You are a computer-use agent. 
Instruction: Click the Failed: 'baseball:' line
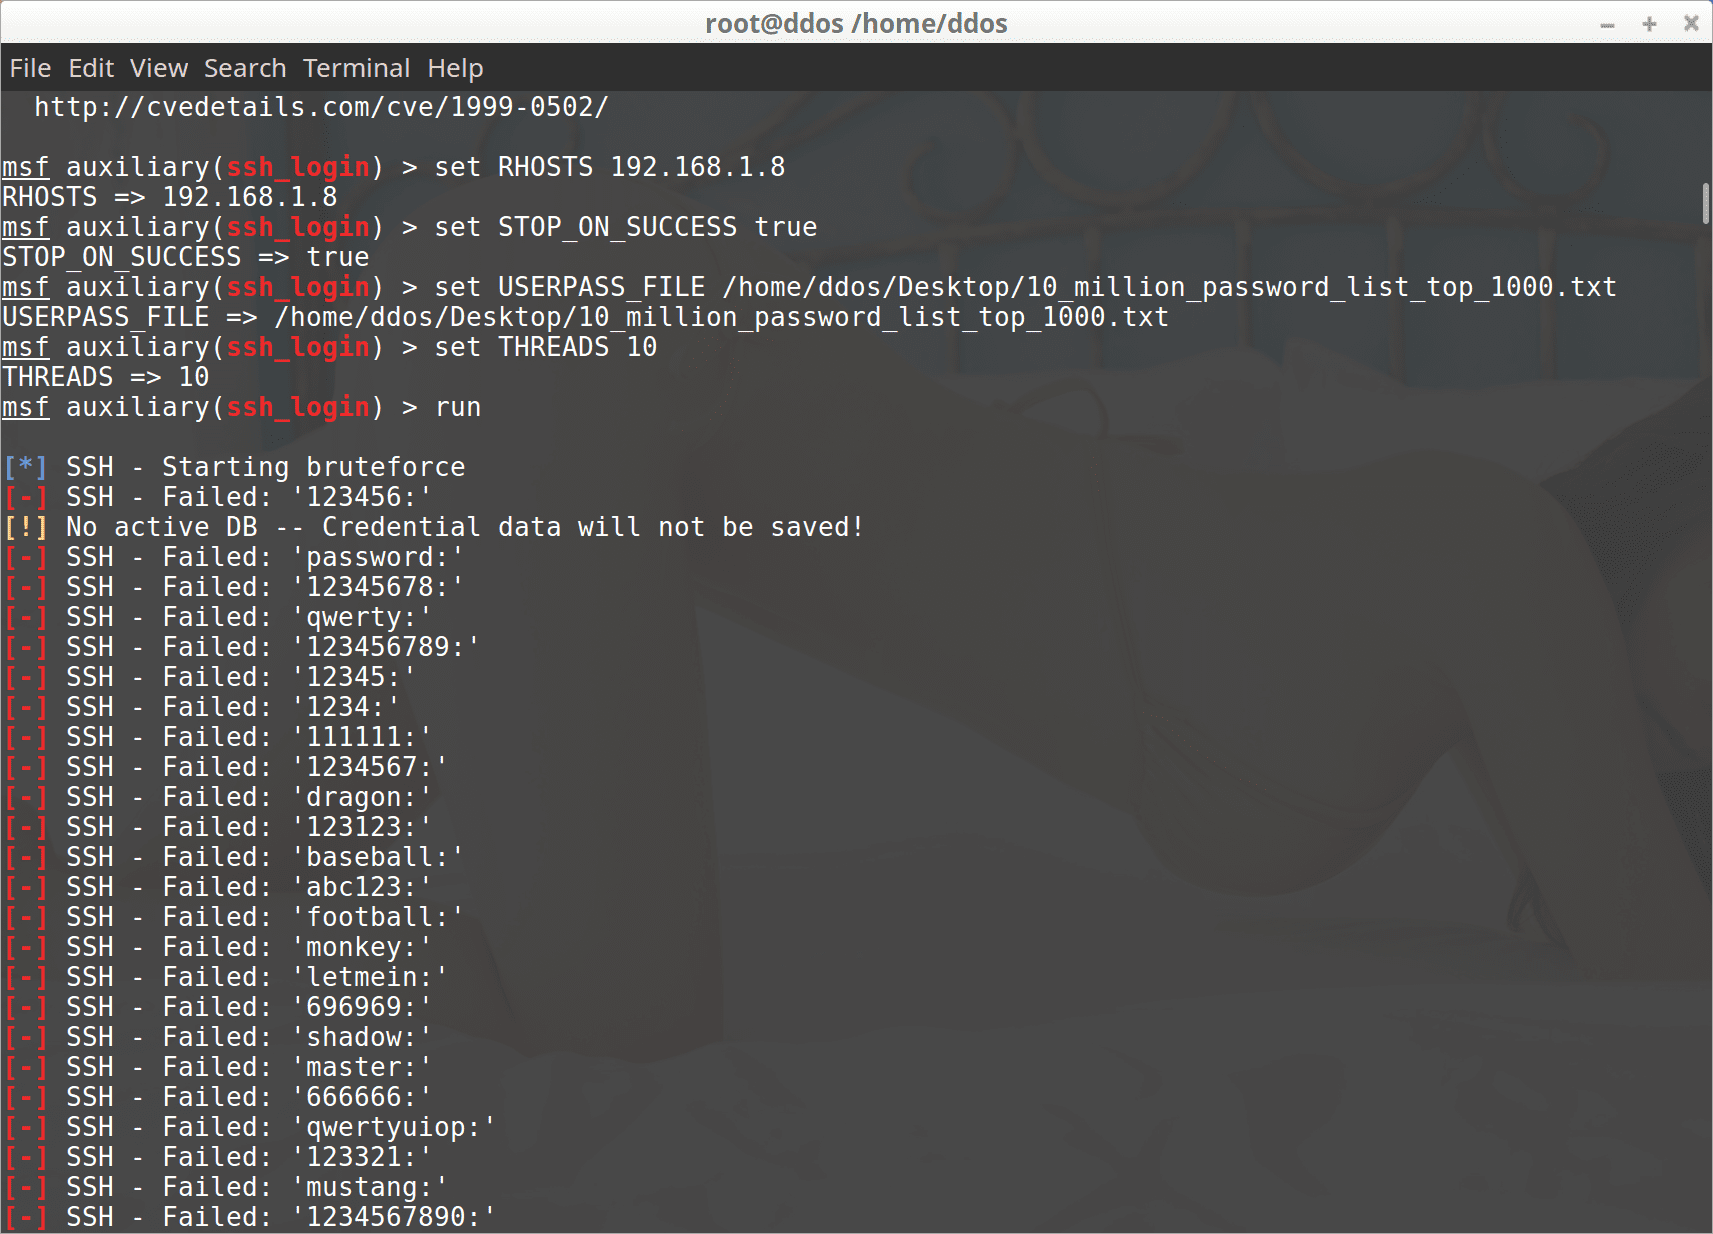point(234,857)
